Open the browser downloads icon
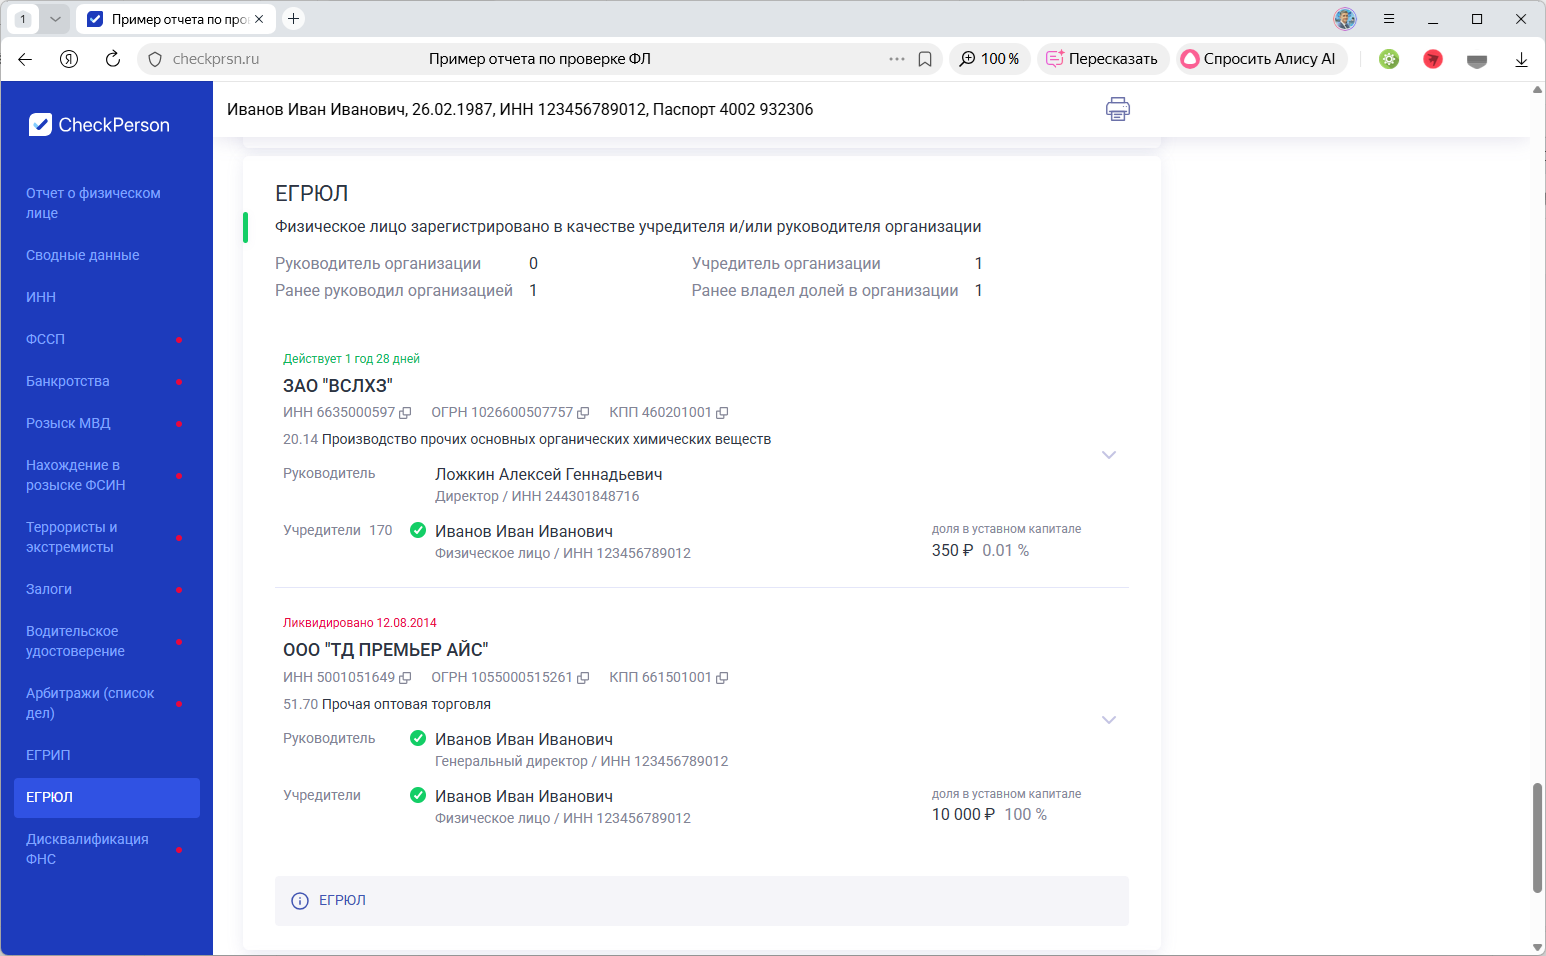This screenshot has width=1546, height=956. 1521,59
